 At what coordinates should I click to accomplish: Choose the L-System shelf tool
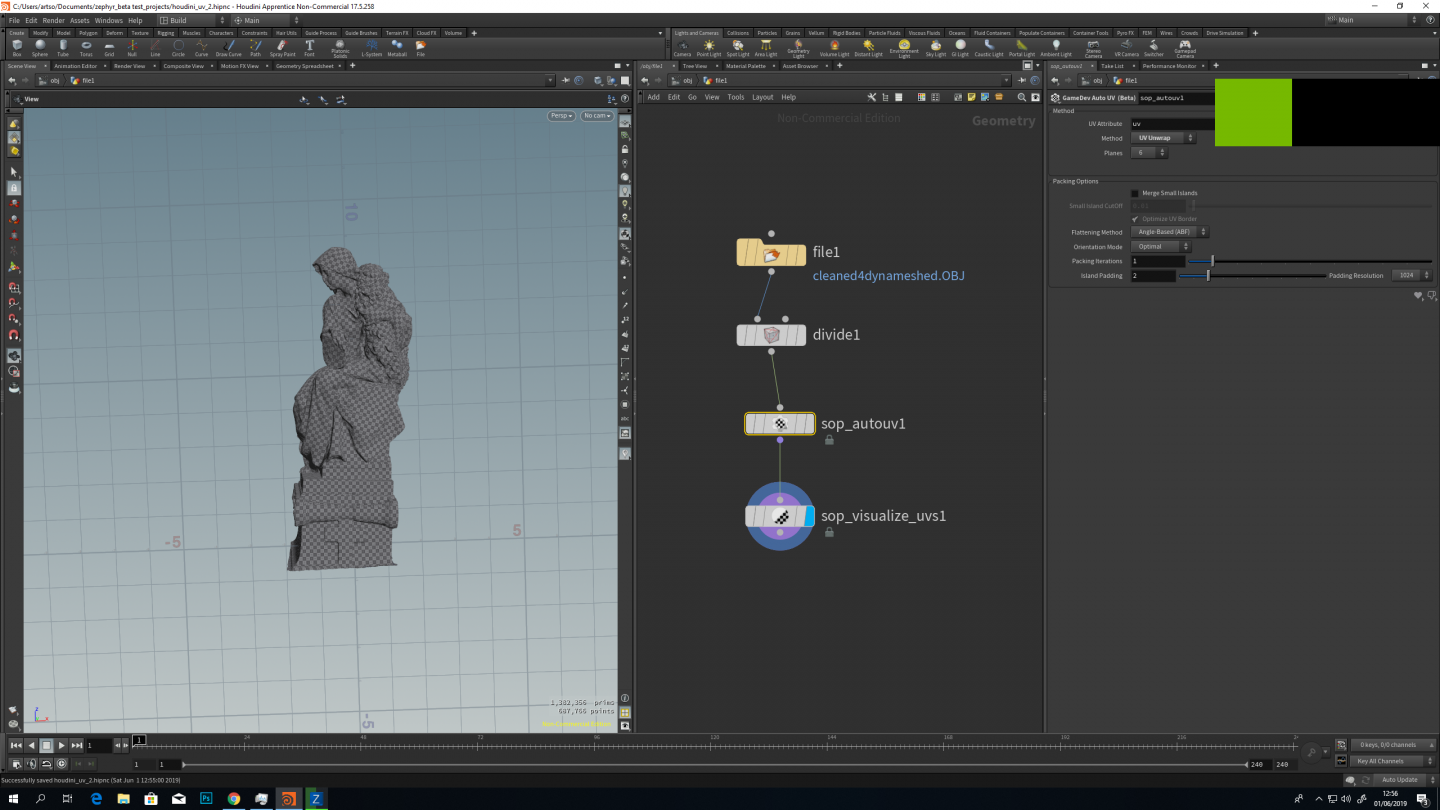click(371, 47)
